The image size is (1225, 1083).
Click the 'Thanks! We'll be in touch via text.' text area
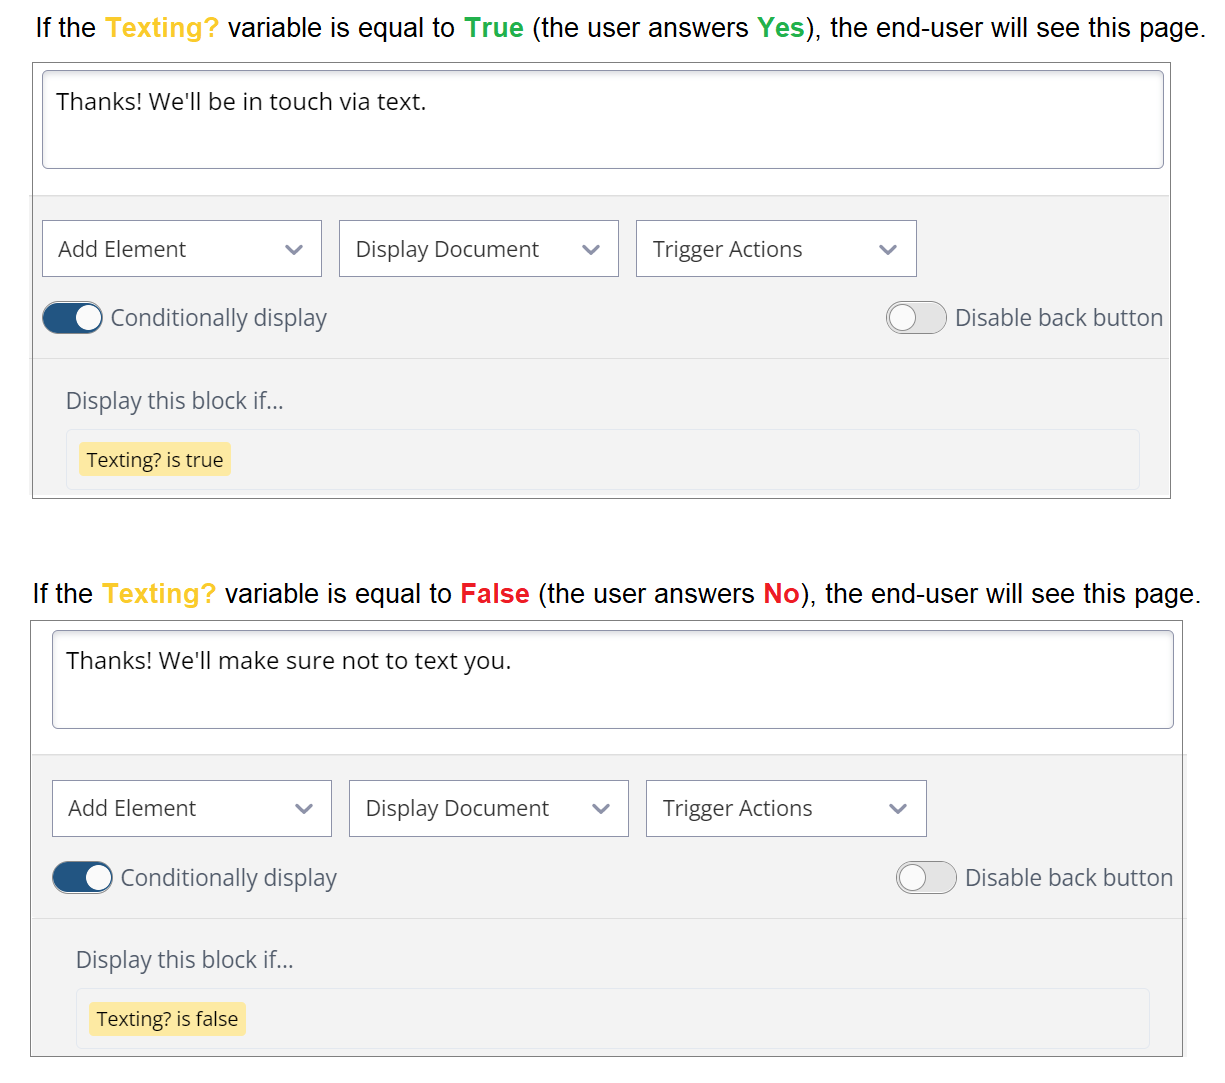pos(603,119)
